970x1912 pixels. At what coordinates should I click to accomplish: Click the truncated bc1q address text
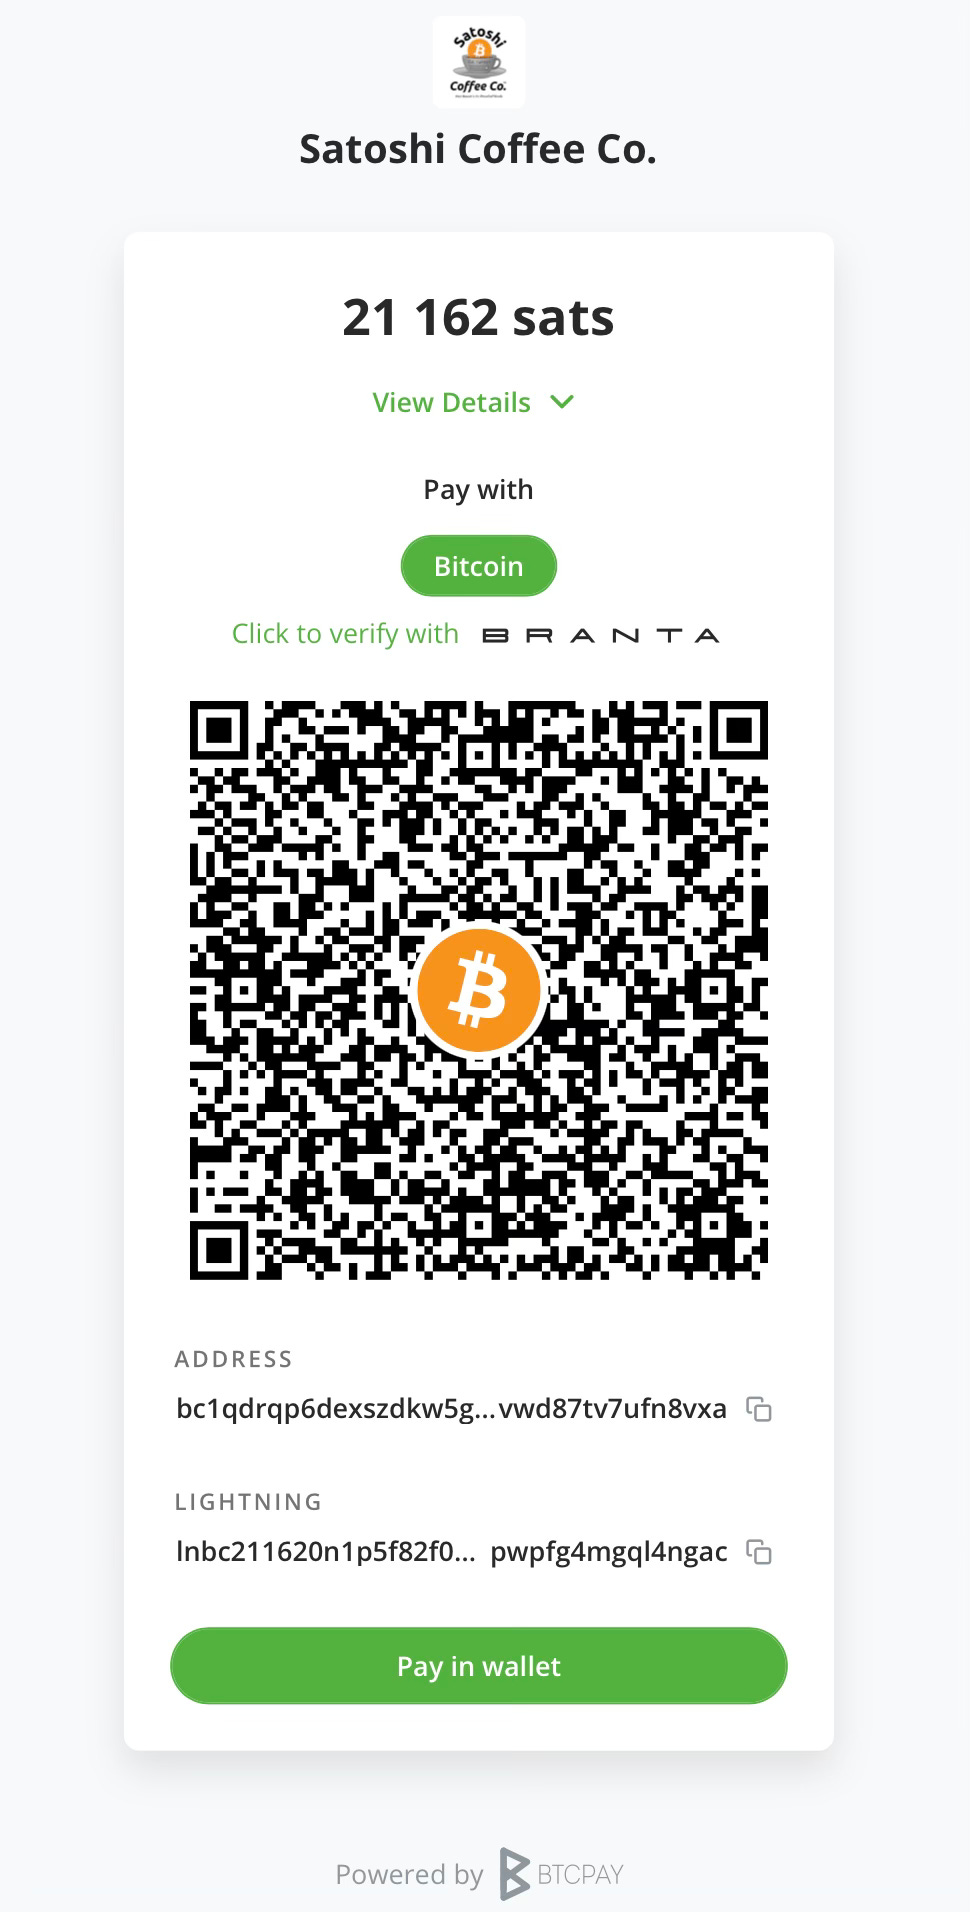pos(451,1409)
